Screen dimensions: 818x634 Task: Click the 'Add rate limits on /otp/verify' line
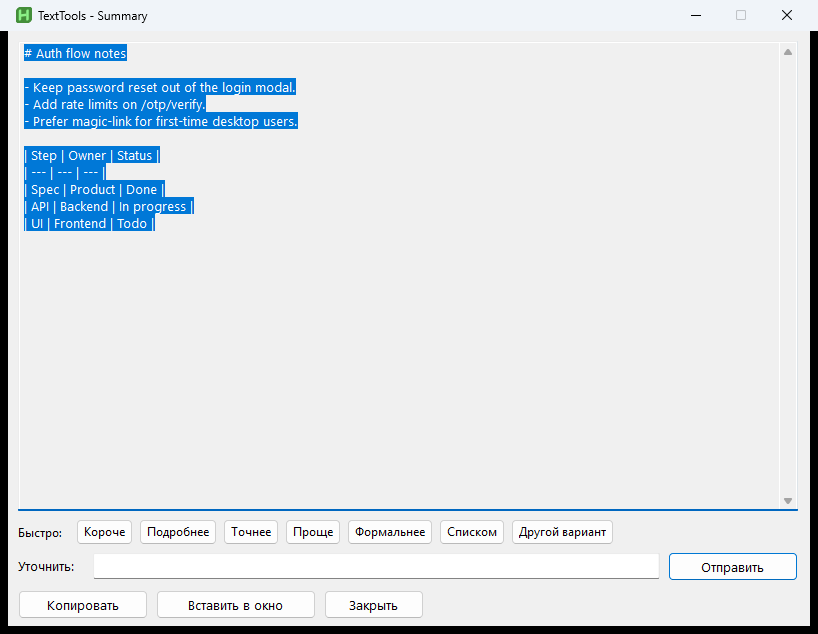[115, 104]
